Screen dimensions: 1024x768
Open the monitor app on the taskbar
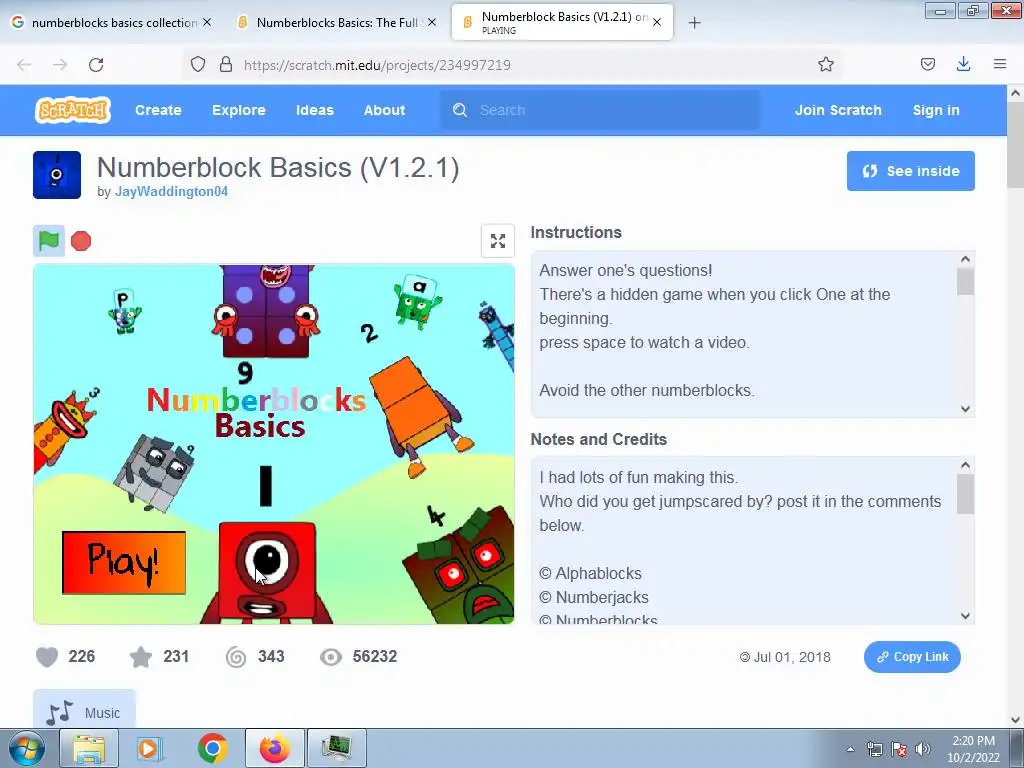[x=337, y=748]
